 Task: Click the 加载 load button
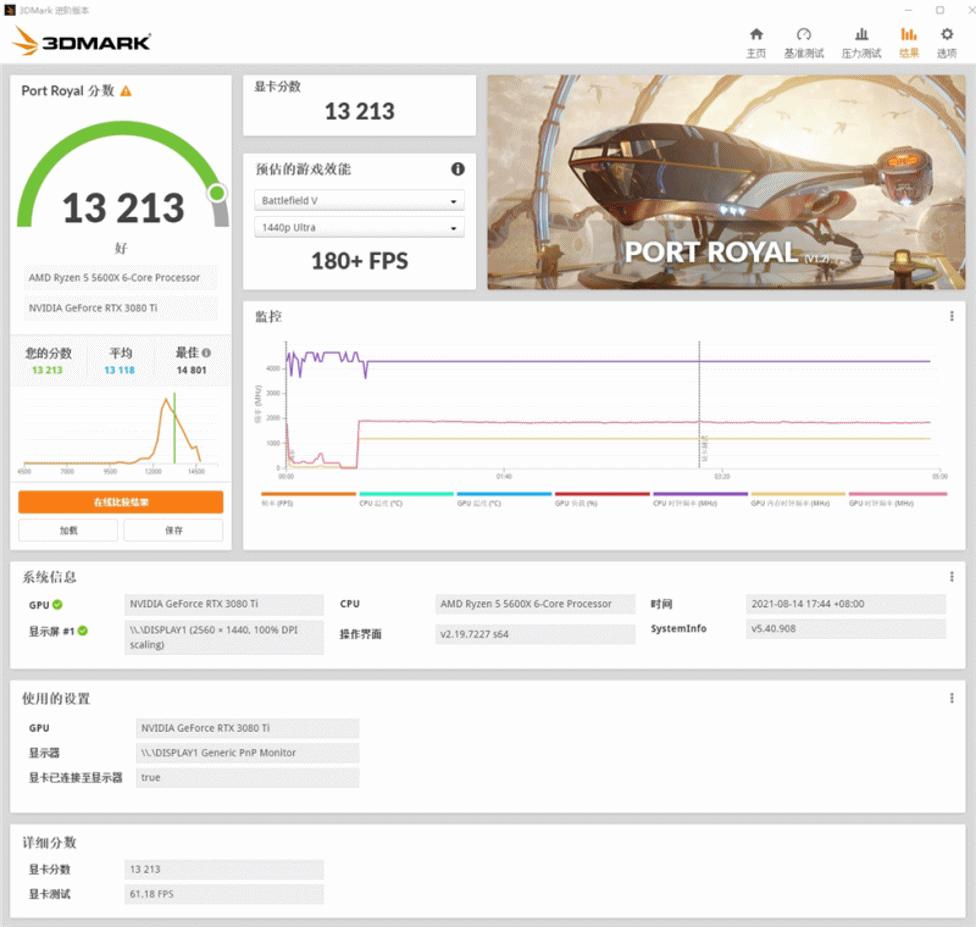pyautogui.click(x=68, y=530)
